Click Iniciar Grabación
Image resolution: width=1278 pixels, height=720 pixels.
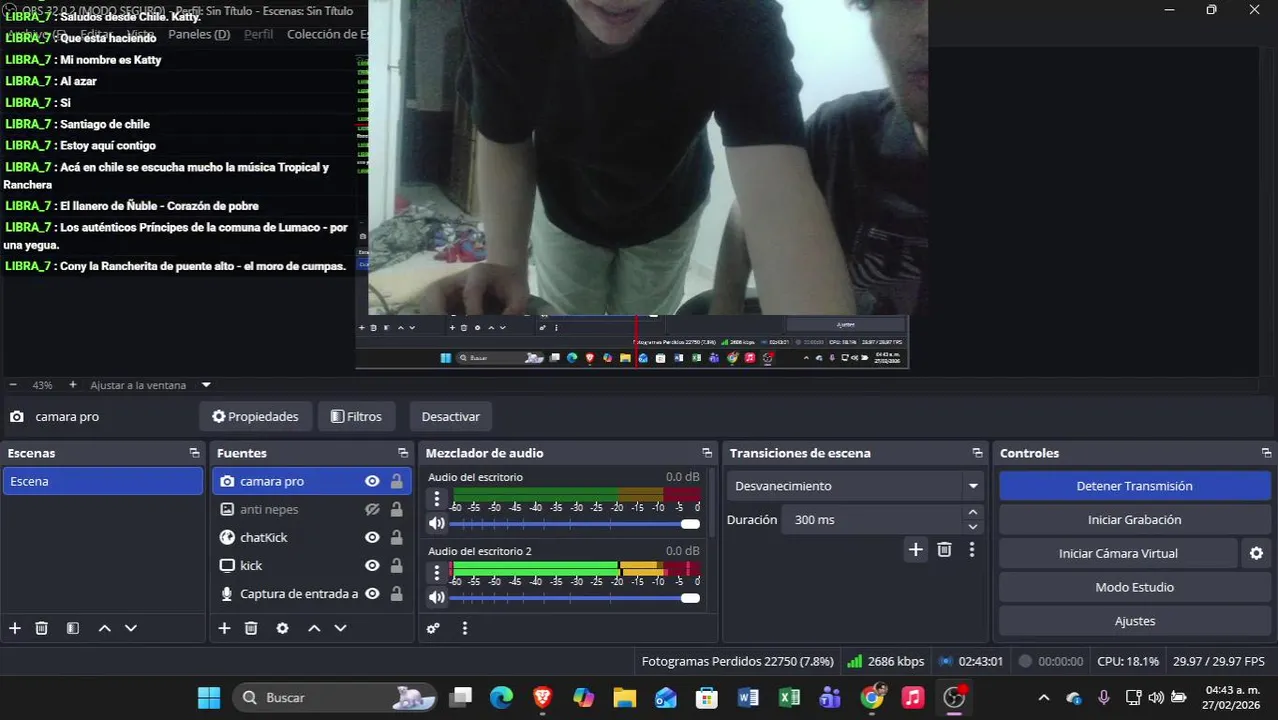click(x=1134, y=520)
